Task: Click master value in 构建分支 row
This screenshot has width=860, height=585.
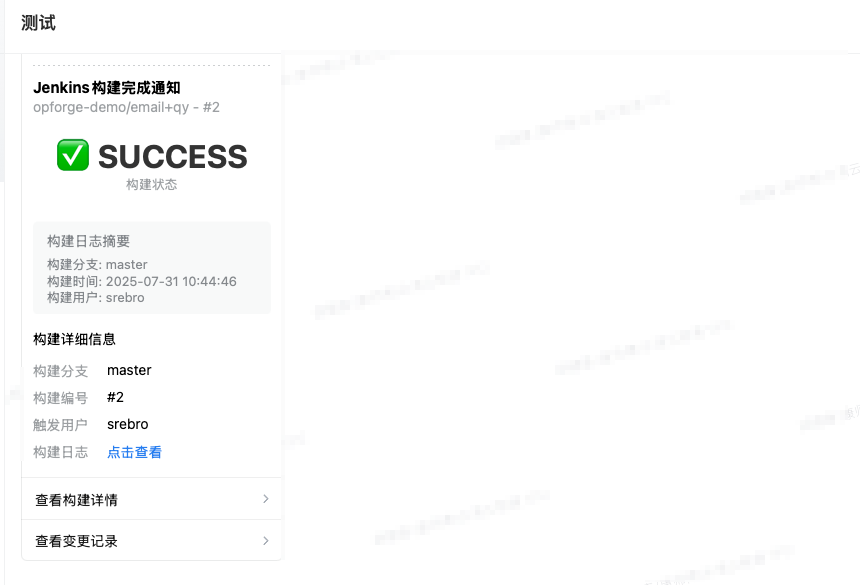Action: 129,370
